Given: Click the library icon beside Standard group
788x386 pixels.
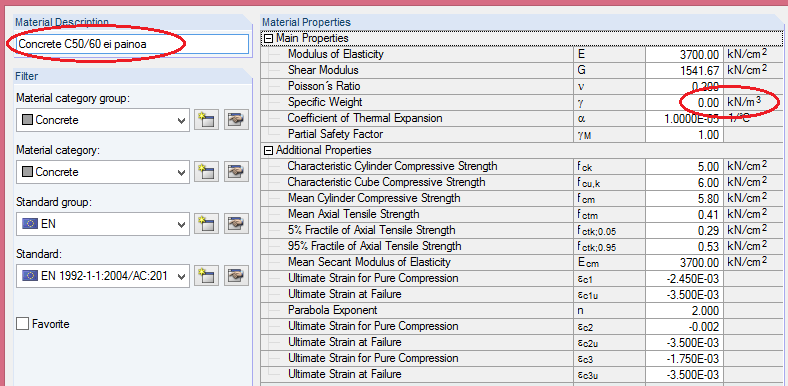Looking at the screenshot, I should tap(237, 224).
